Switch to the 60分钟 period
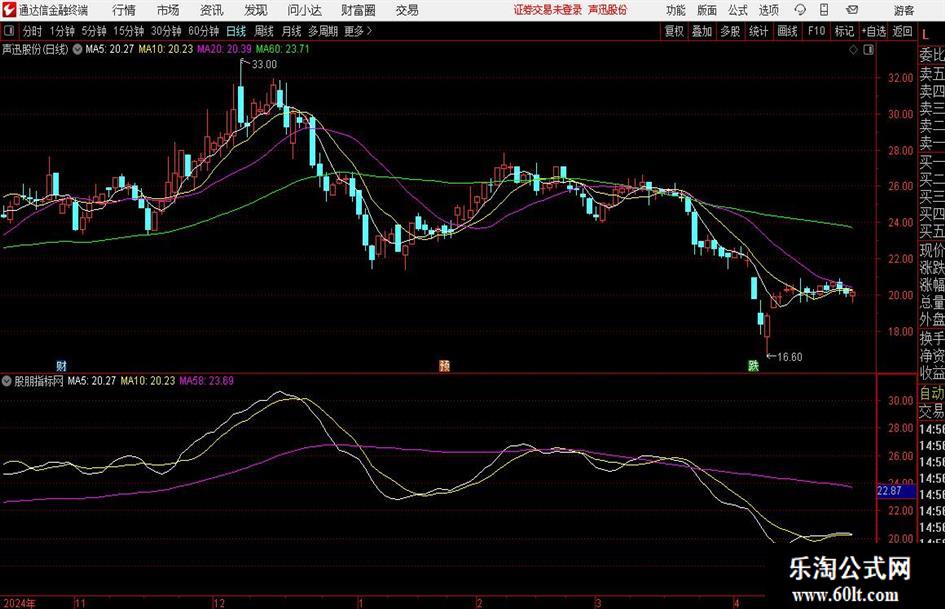The width and height of the screenshot is (945, 609). (x=204, y=31)
